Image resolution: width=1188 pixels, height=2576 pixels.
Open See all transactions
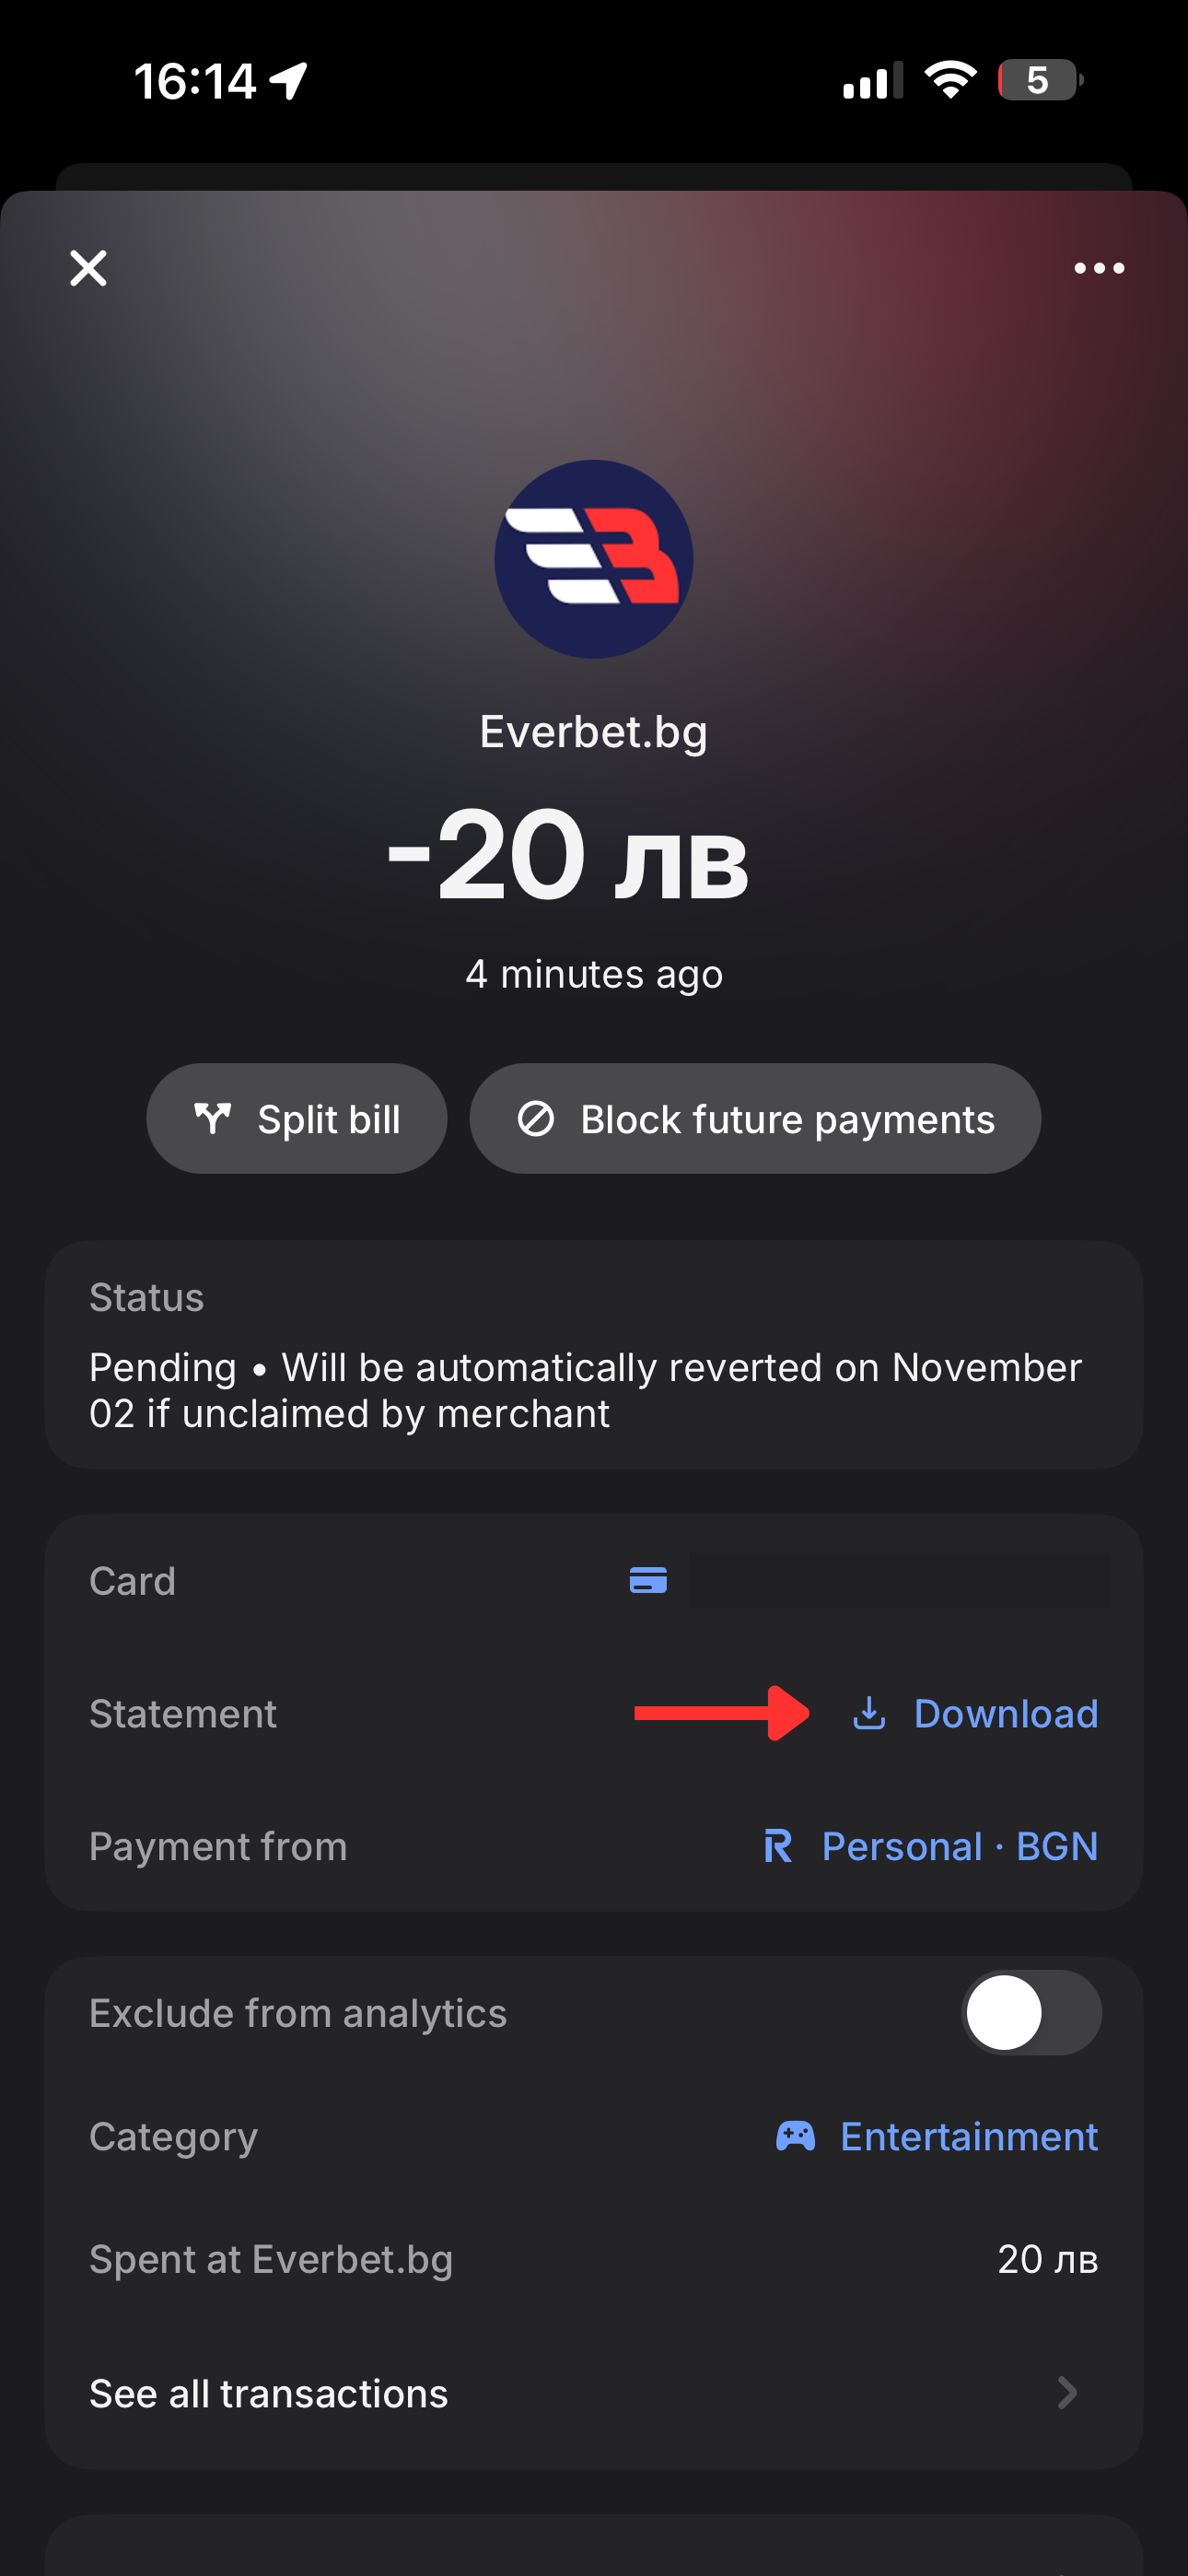(268, 2393)
